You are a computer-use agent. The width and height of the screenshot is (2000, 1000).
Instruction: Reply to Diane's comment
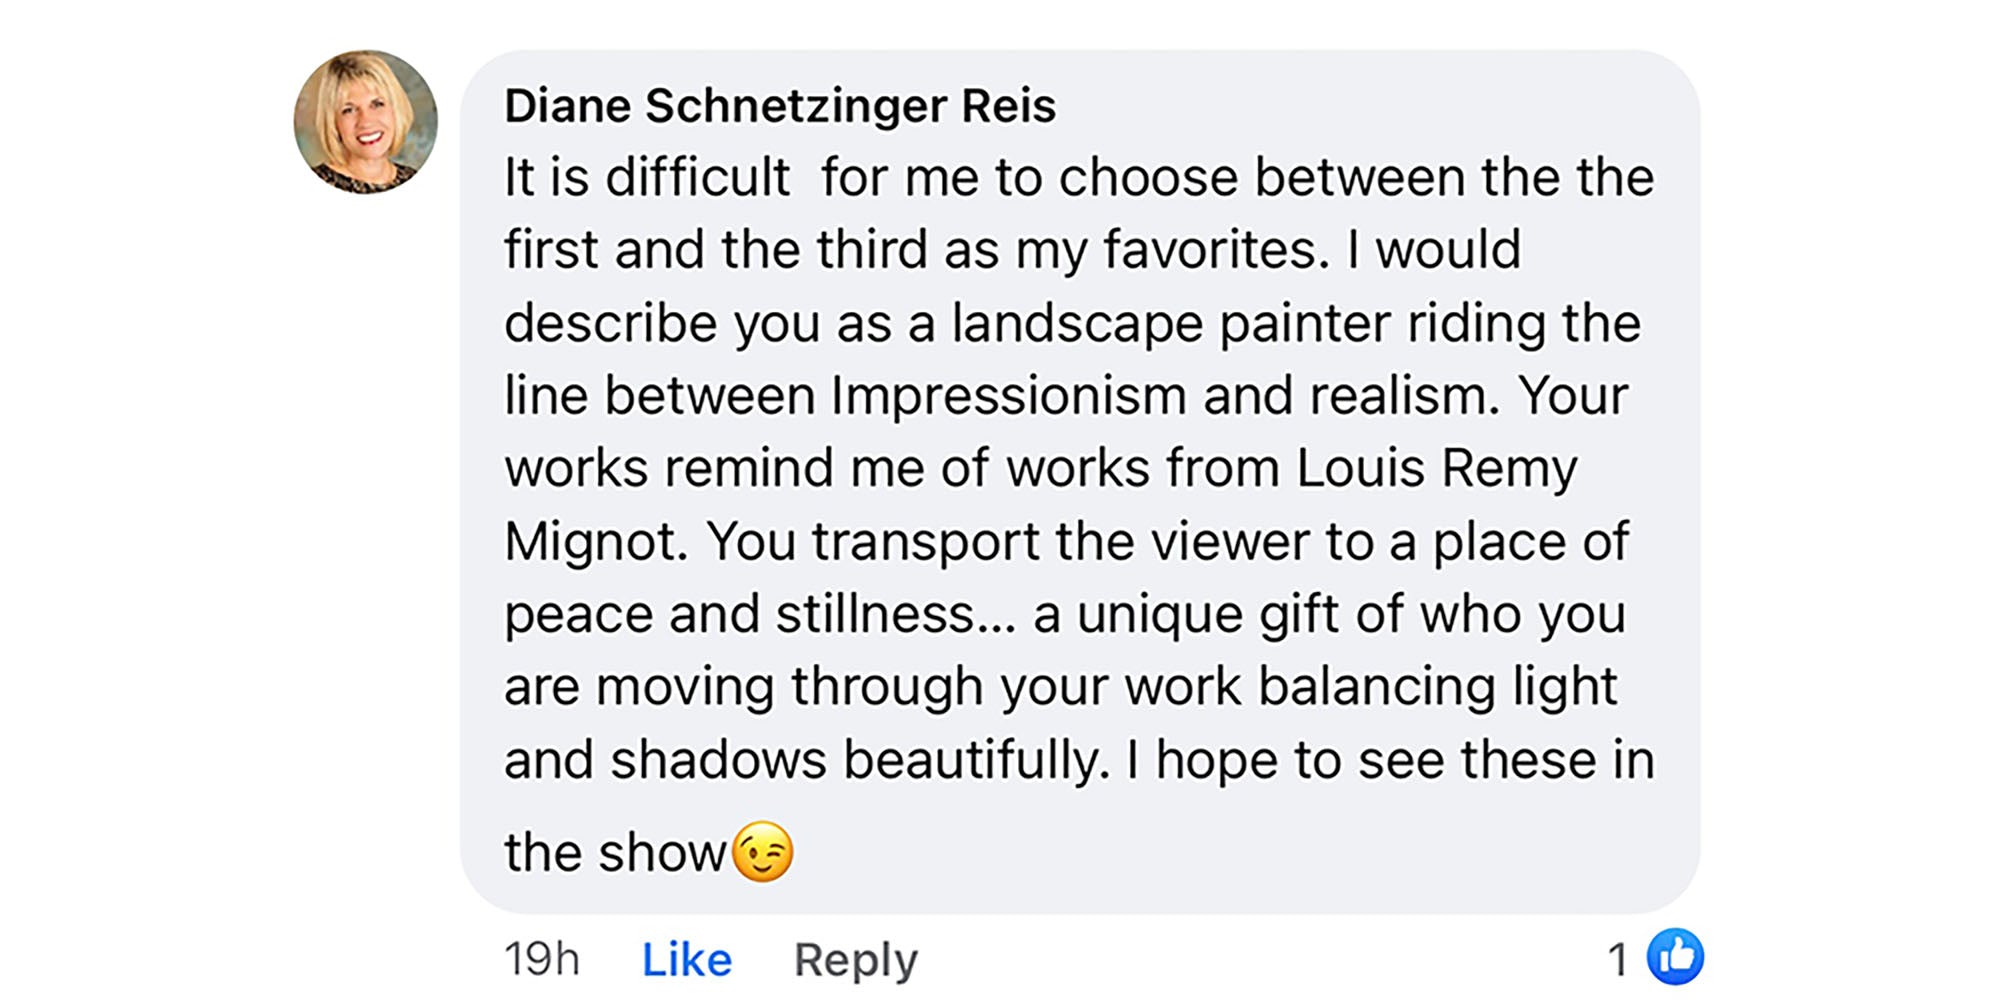[x=855, y=959]
